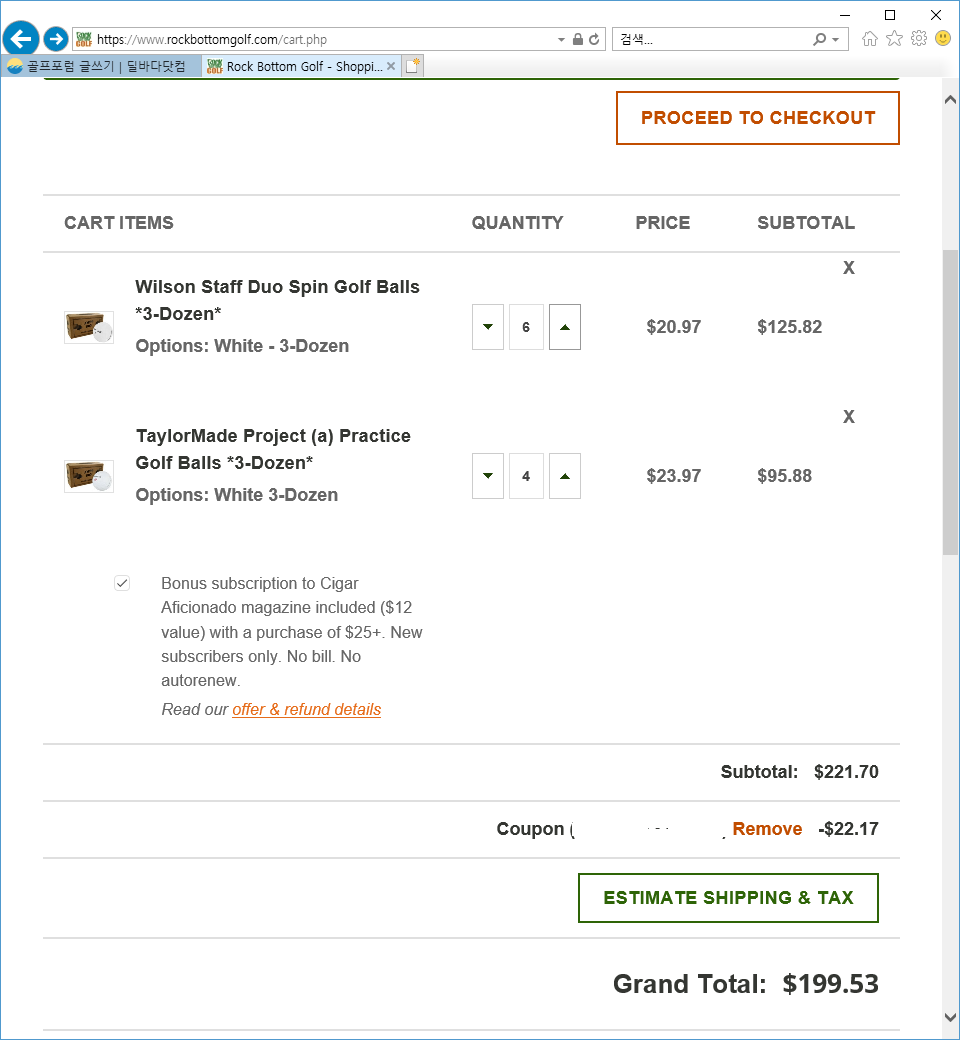Open Favorites star icon
The width and height of the screenshot is (960, 1040).
point(894,39)
